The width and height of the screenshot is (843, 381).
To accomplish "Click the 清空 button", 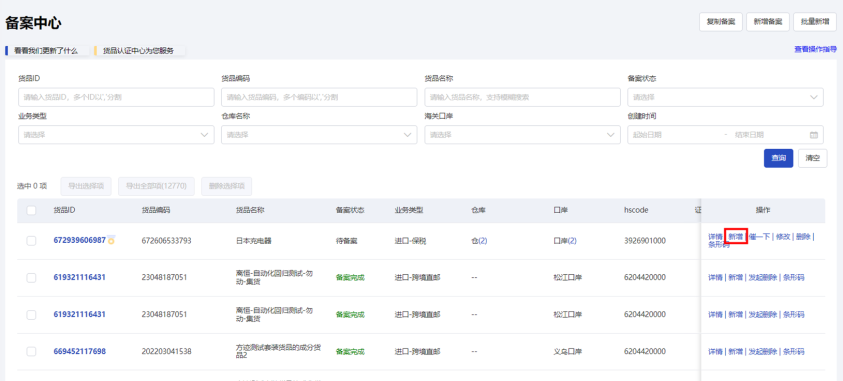I will (x=812, y=158).
